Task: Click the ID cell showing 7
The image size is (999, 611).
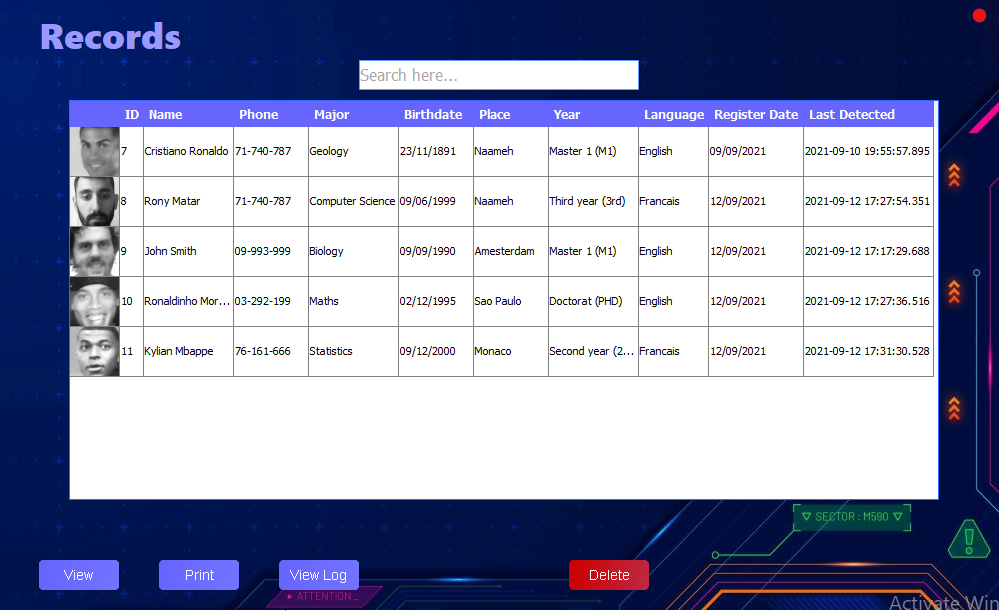Action: click(131, 152)
